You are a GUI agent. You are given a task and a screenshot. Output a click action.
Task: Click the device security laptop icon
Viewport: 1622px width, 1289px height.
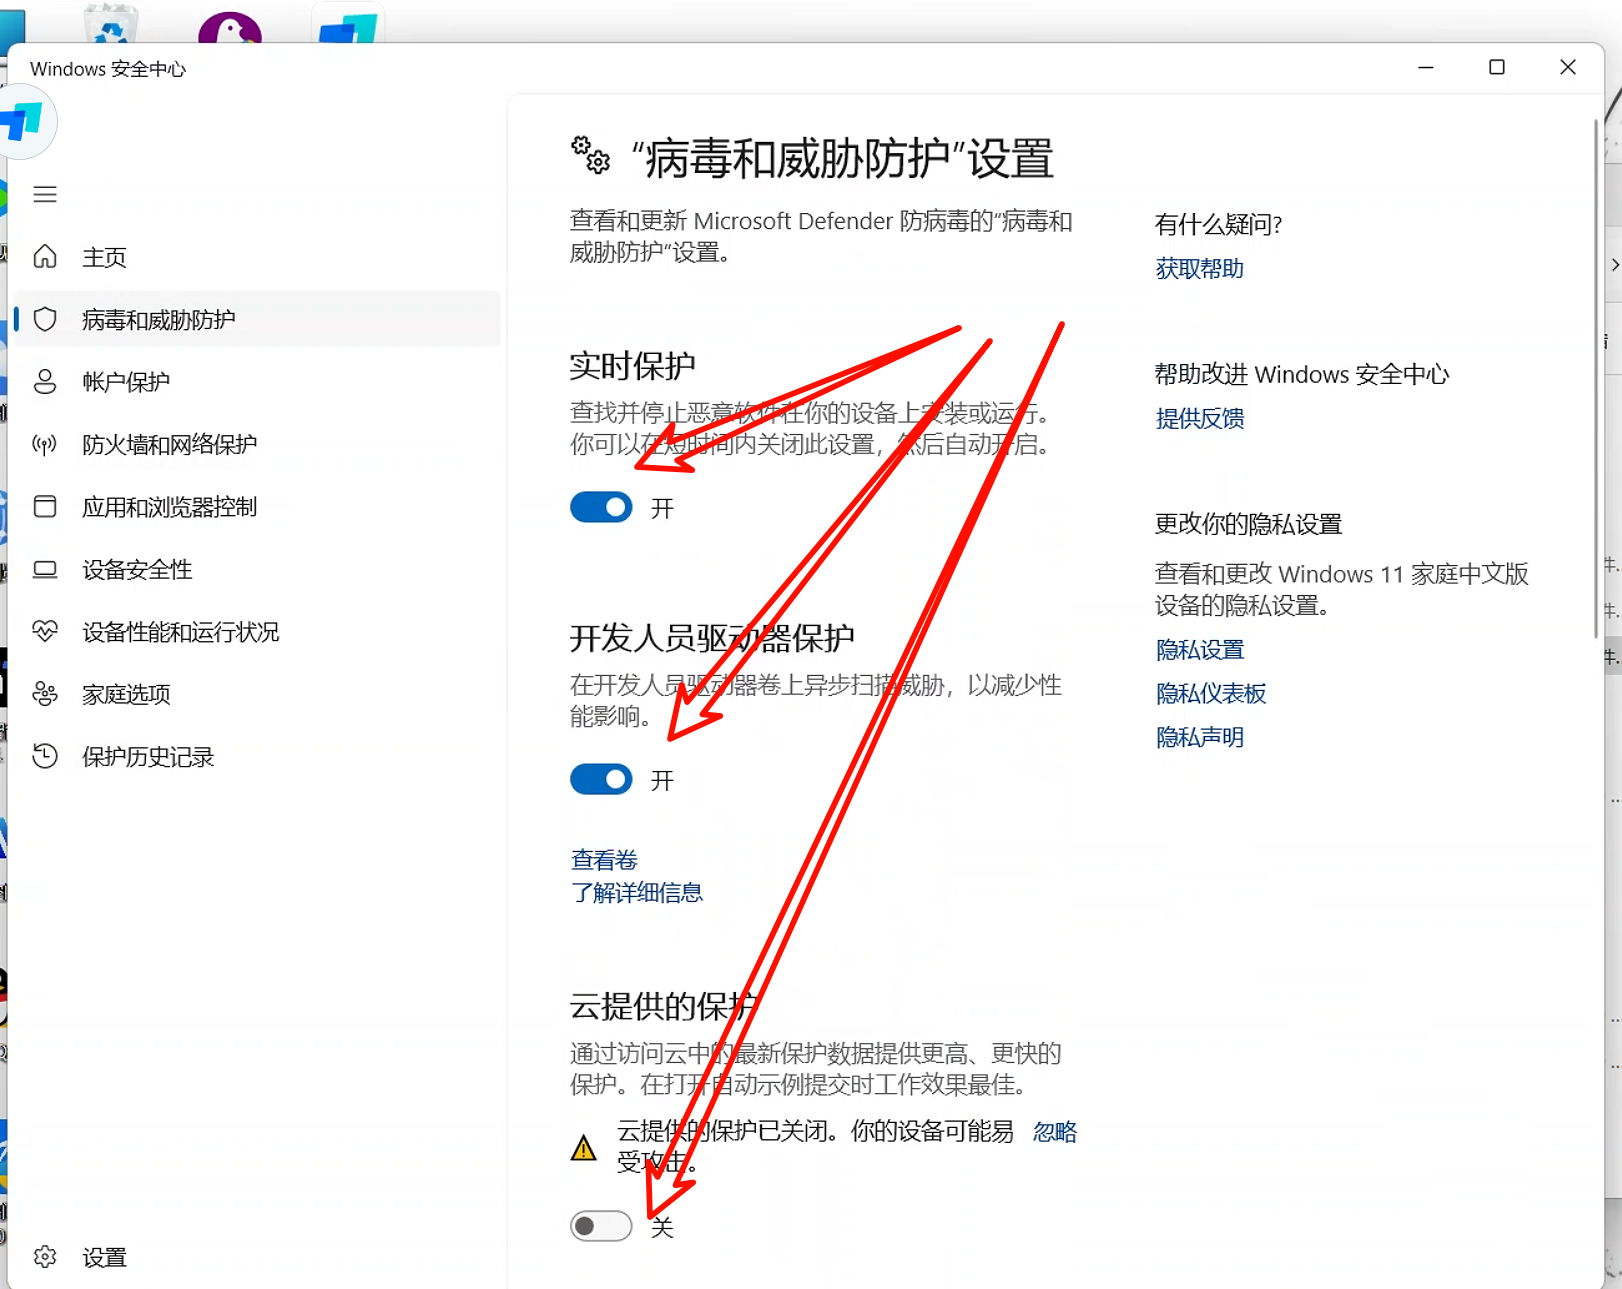(x=45, y=569)
